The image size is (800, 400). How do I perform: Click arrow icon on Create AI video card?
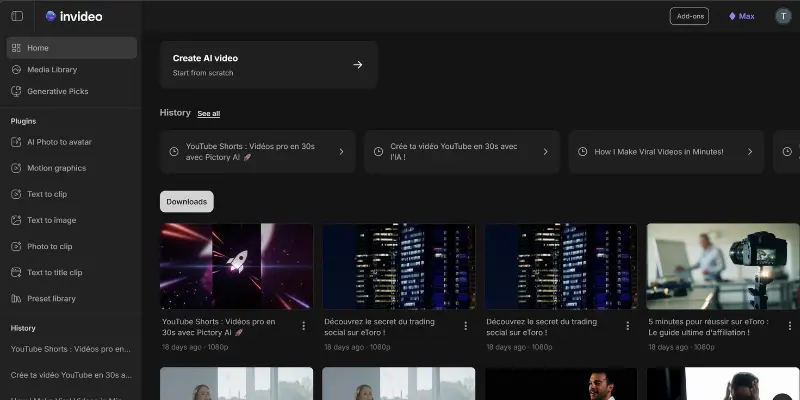358,65
